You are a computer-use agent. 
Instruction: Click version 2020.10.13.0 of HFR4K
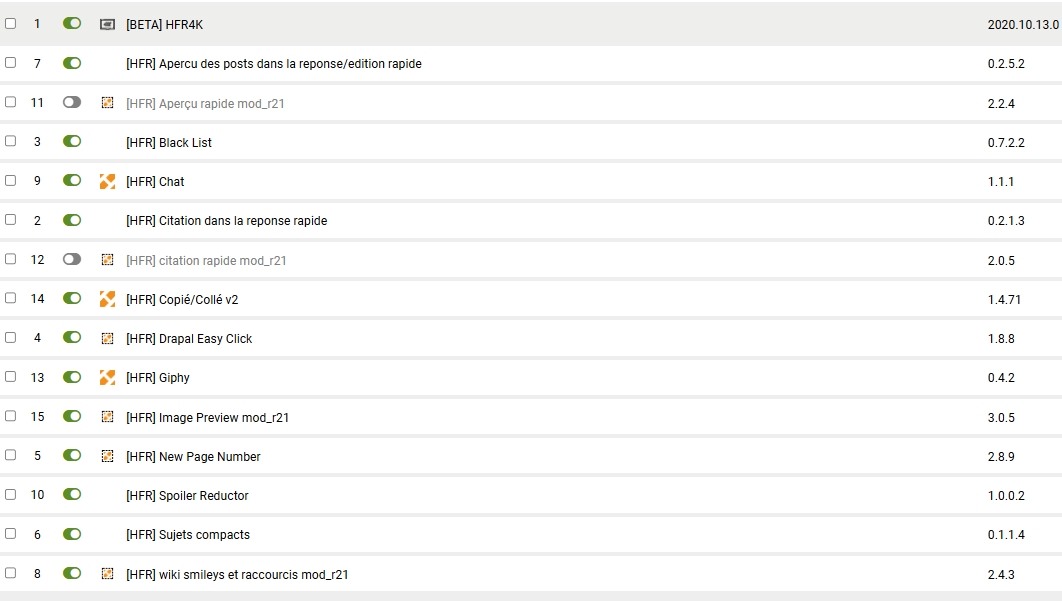pos(1023,25)
